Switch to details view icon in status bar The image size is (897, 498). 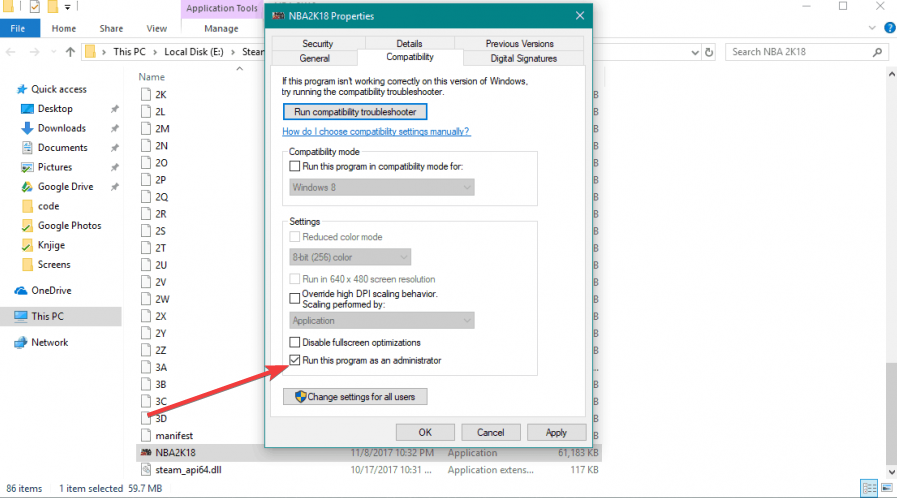(x=870, y=488)
